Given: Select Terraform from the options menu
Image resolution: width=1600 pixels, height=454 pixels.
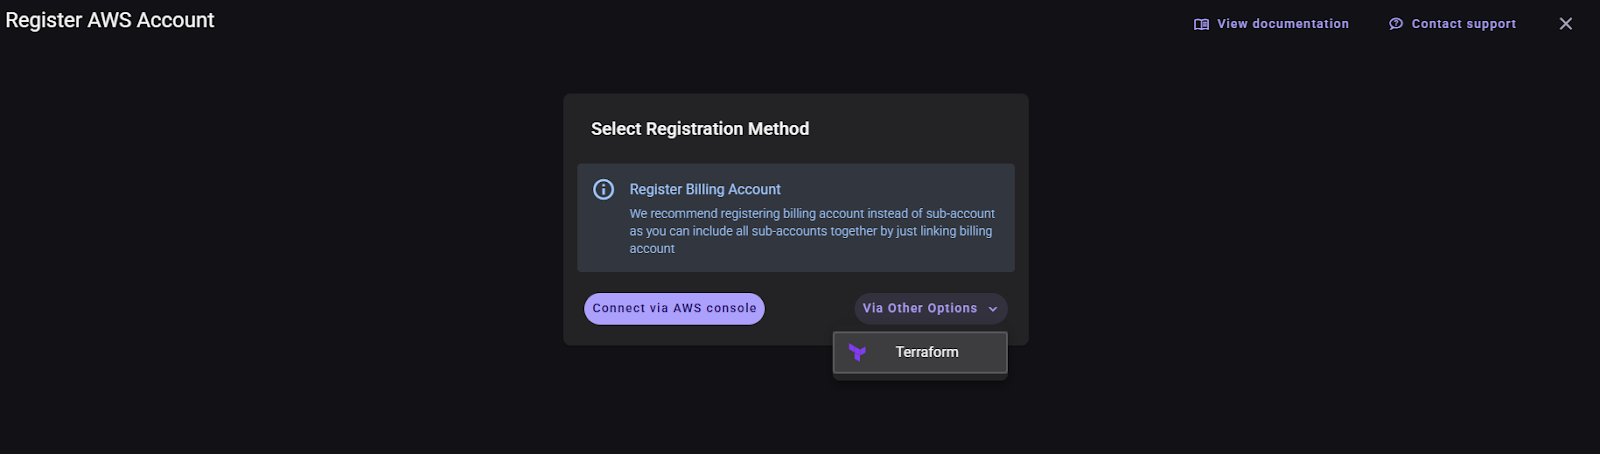Looking at the screenshot, I should [x=920, y=352].
